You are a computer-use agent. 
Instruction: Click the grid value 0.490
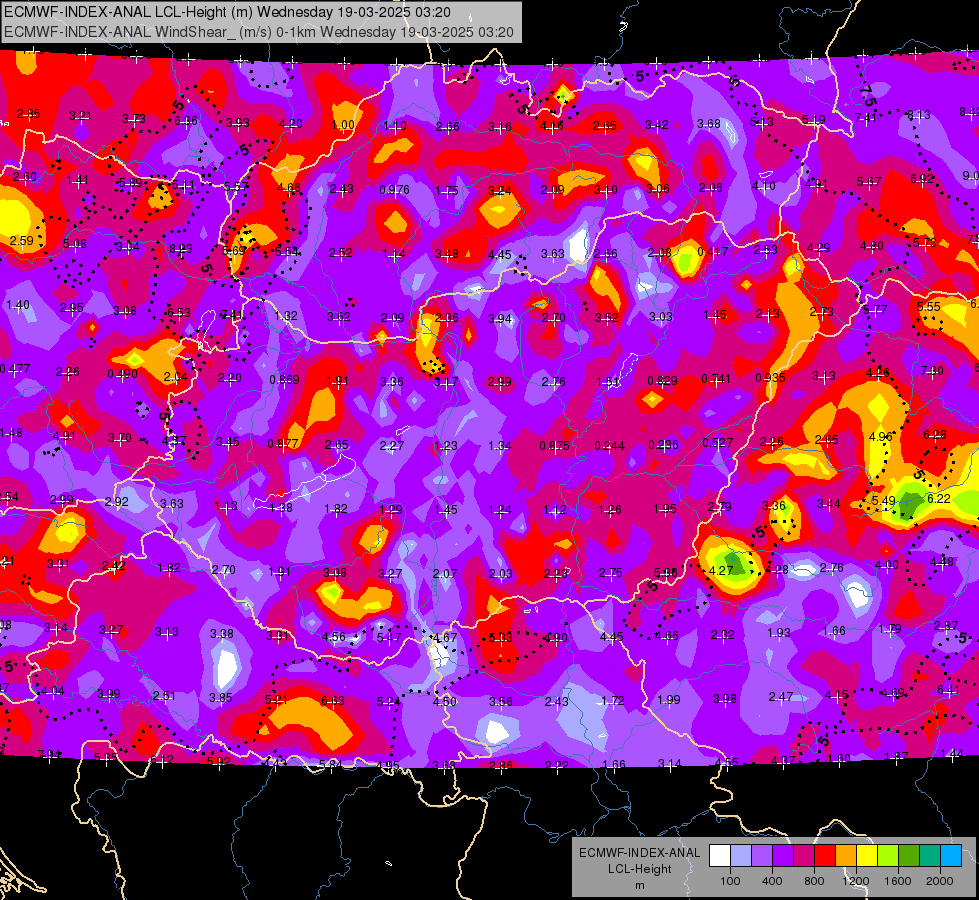(x=122, y=373)
